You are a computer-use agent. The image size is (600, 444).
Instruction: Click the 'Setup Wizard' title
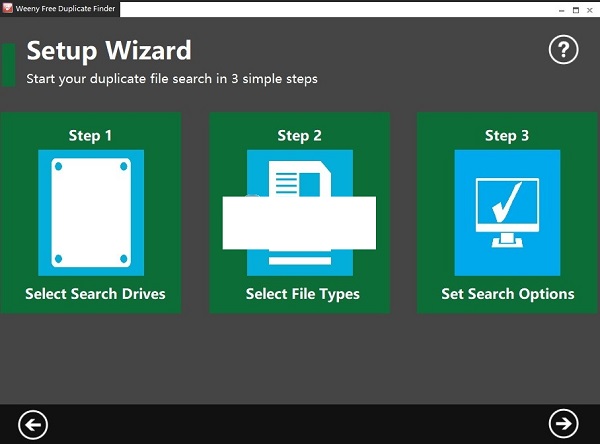click(109, 51)
